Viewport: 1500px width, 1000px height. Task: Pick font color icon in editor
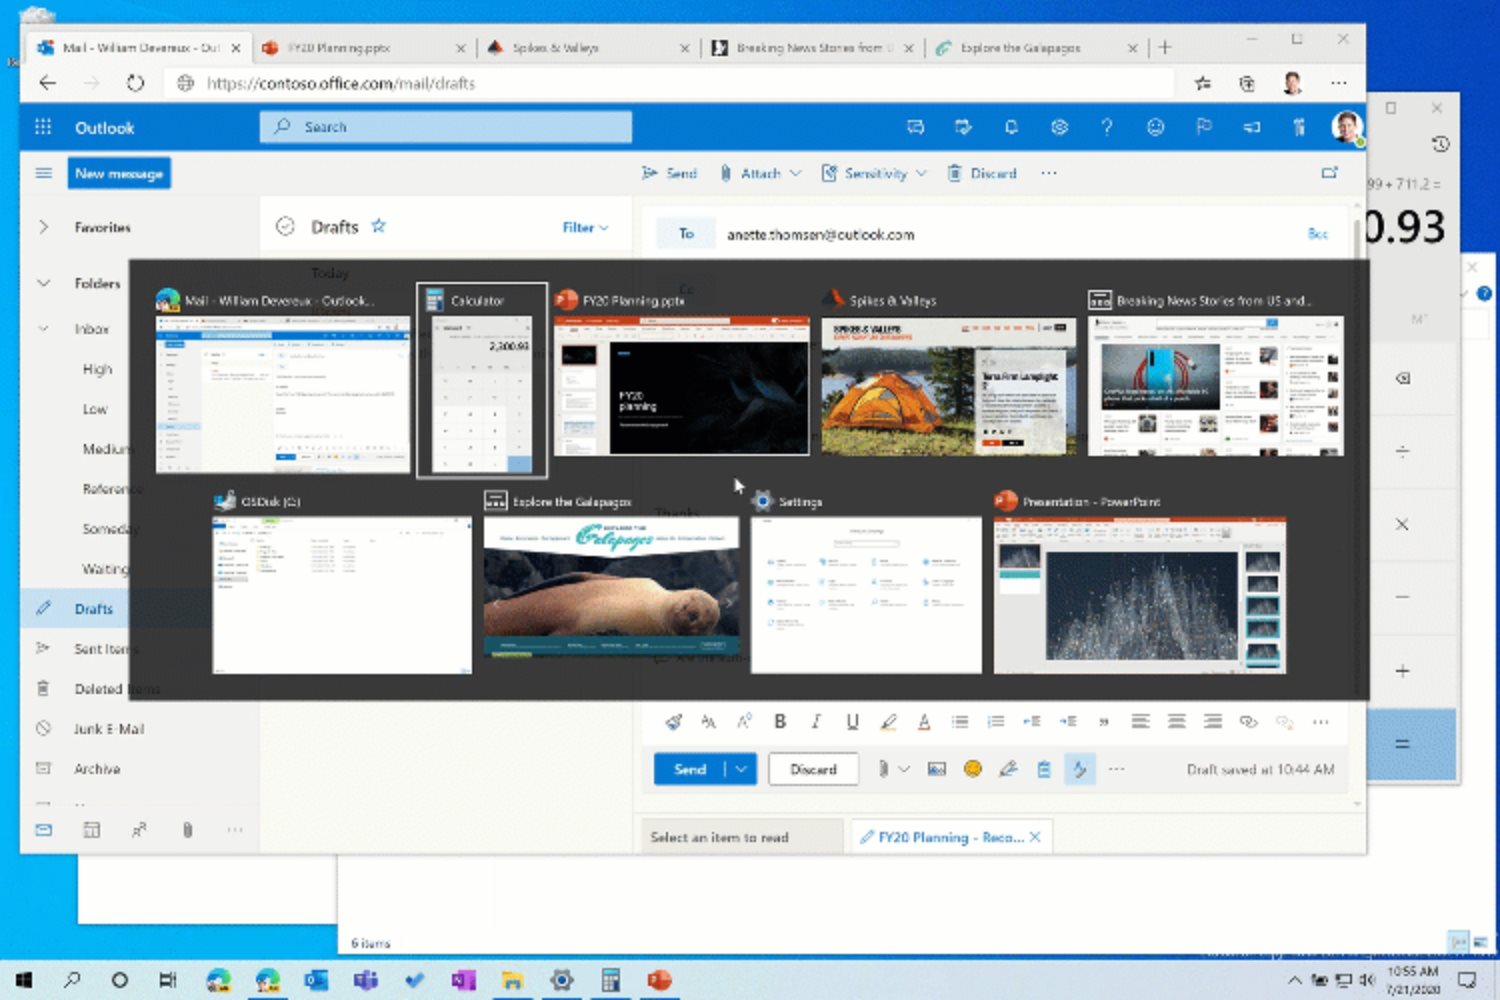pyautogui.click(x=924, y=721)
